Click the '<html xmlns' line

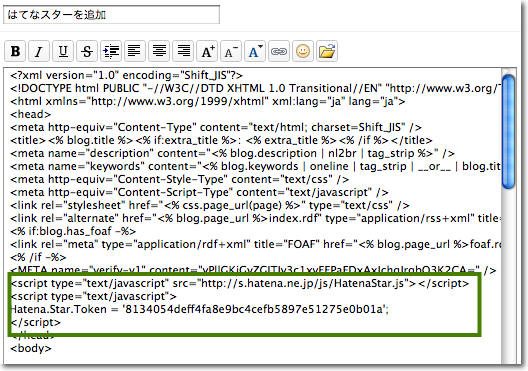pos(208,101)
